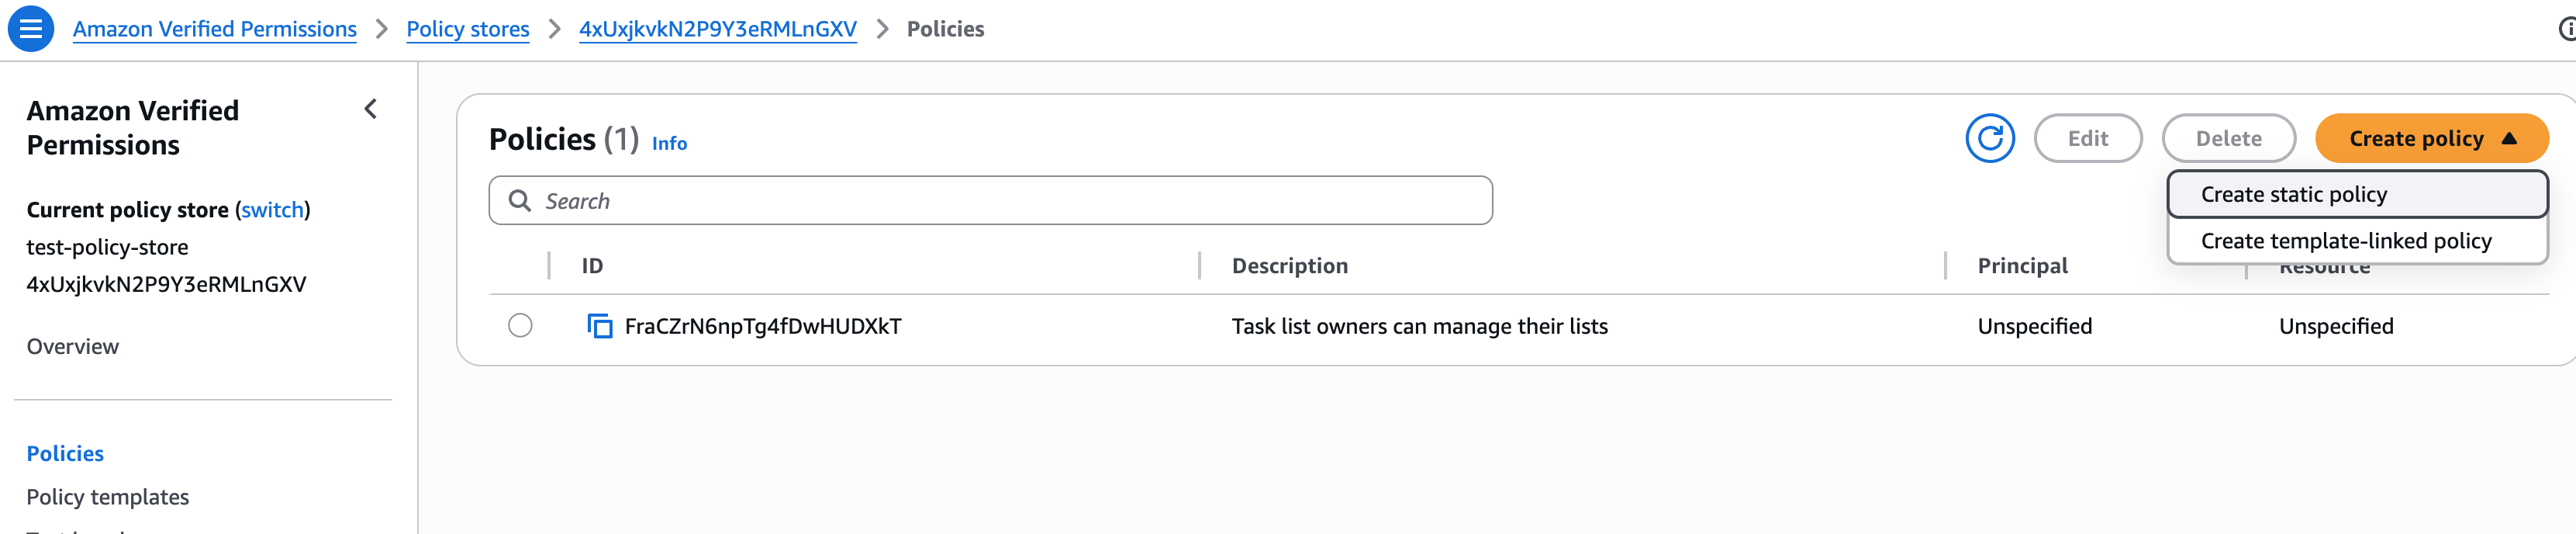Click the refresh policies icon
The width and height of the screenshot is (2576, 534).
click(1989, 139)
